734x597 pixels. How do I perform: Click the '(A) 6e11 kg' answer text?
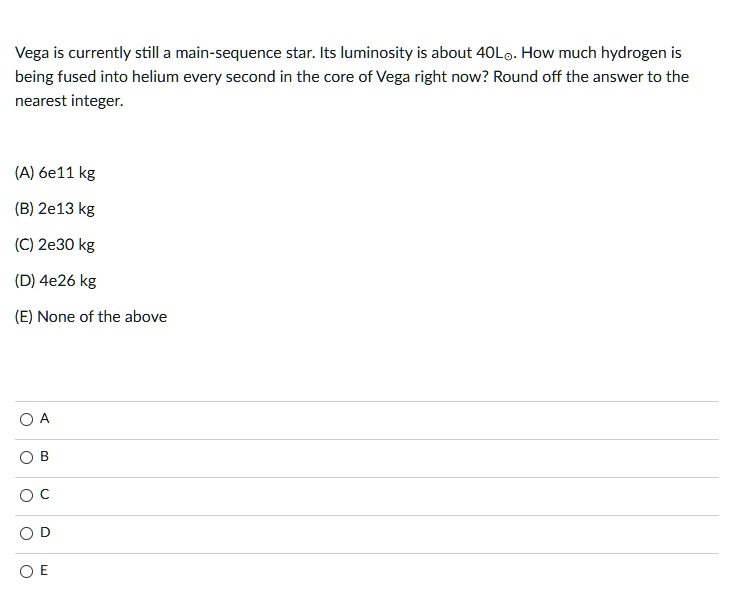pyautogui.click(x=55, y=173)
